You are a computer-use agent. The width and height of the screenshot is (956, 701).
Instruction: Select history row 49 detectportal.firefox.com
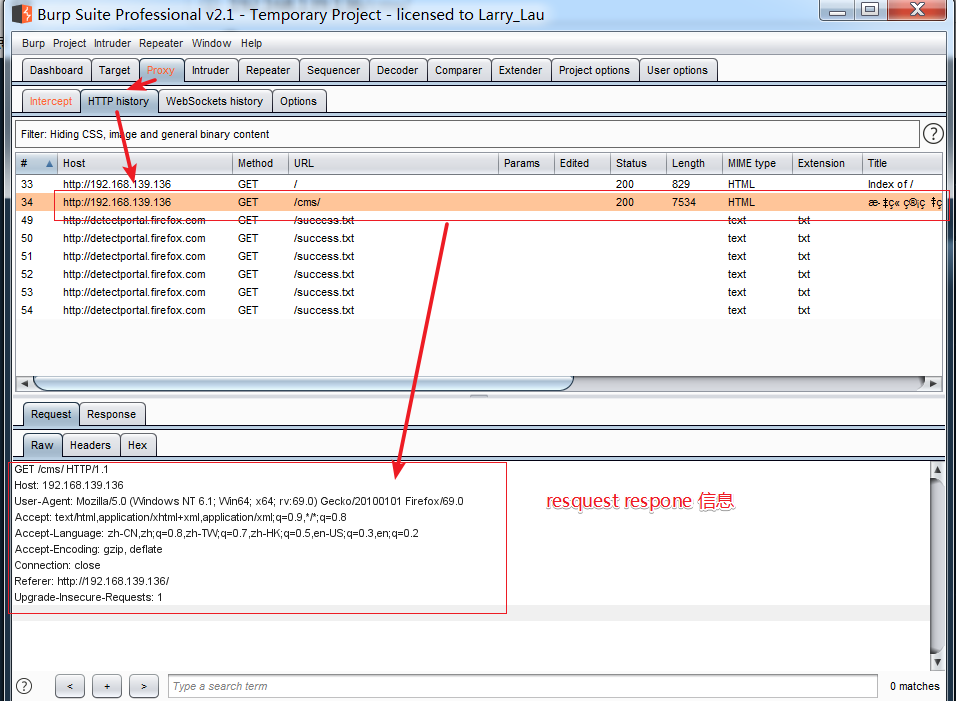click(x=479, y=220)
